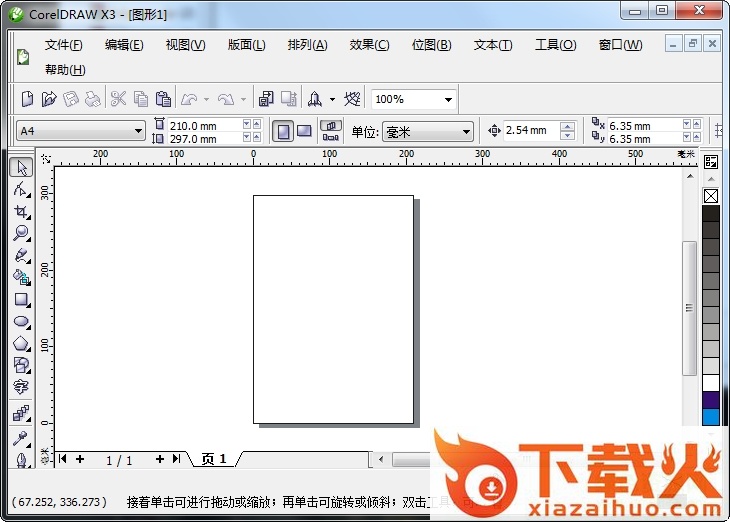
Task: Click the Corel online icon
Action: pos(352,99)
